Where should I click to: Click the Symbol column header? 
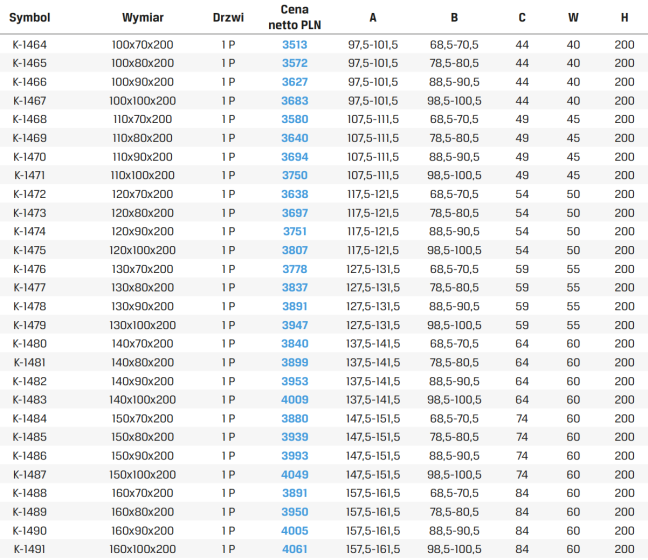[29, 18]
